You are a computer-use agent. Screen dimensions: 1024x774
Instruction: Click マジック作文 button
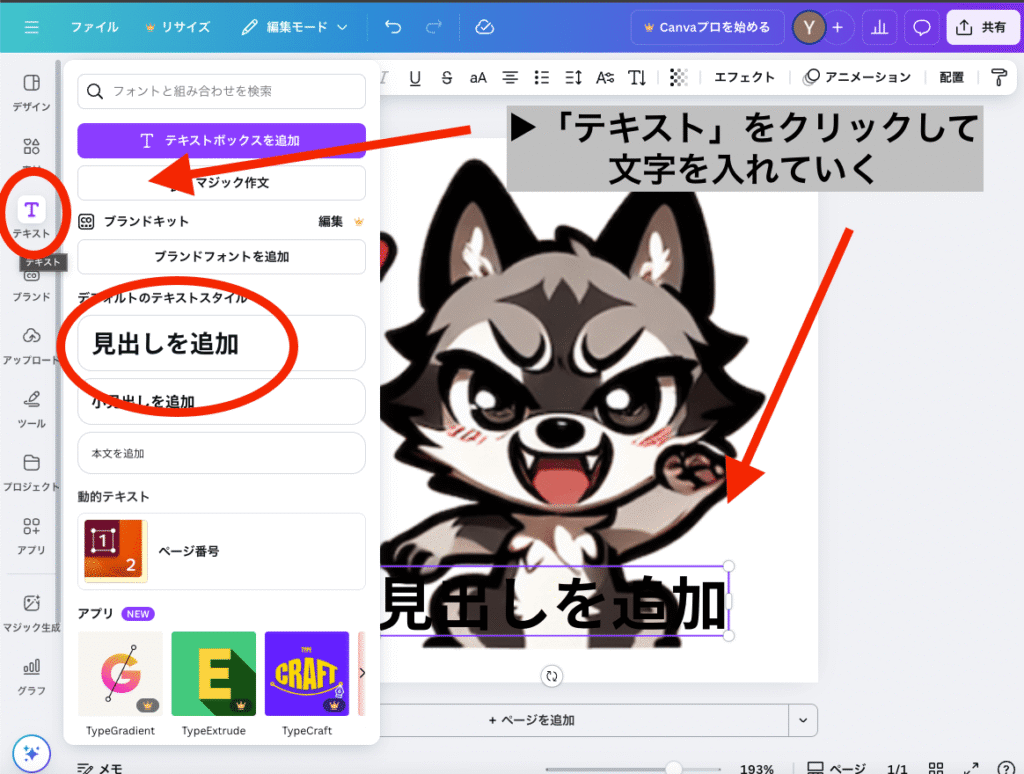pyautogui.click(x=221, y=182)
